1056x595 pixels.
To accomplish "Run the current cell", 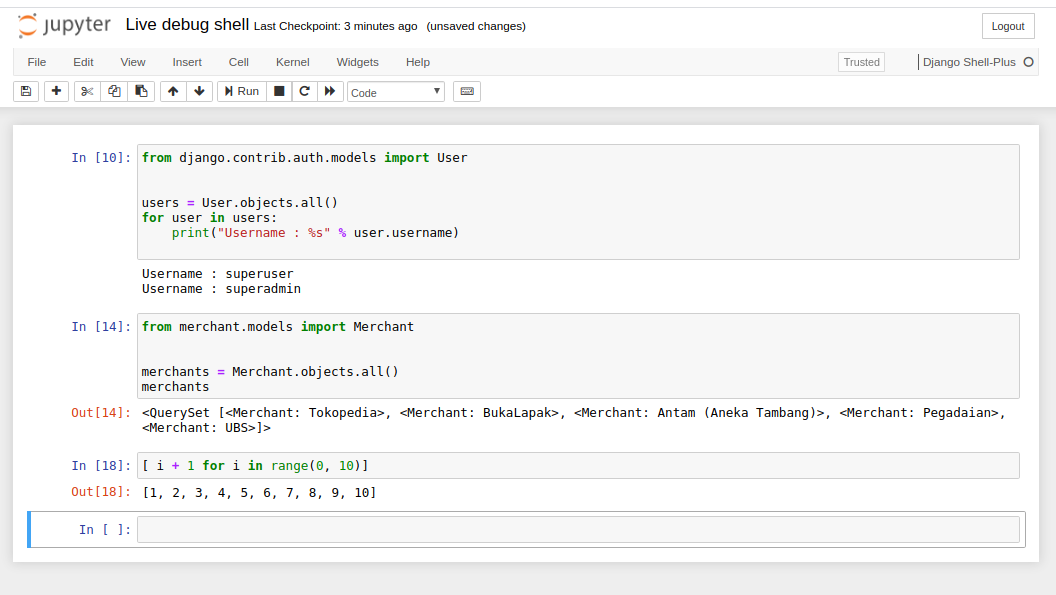I will pyautogui.click(x=242, y=92).
